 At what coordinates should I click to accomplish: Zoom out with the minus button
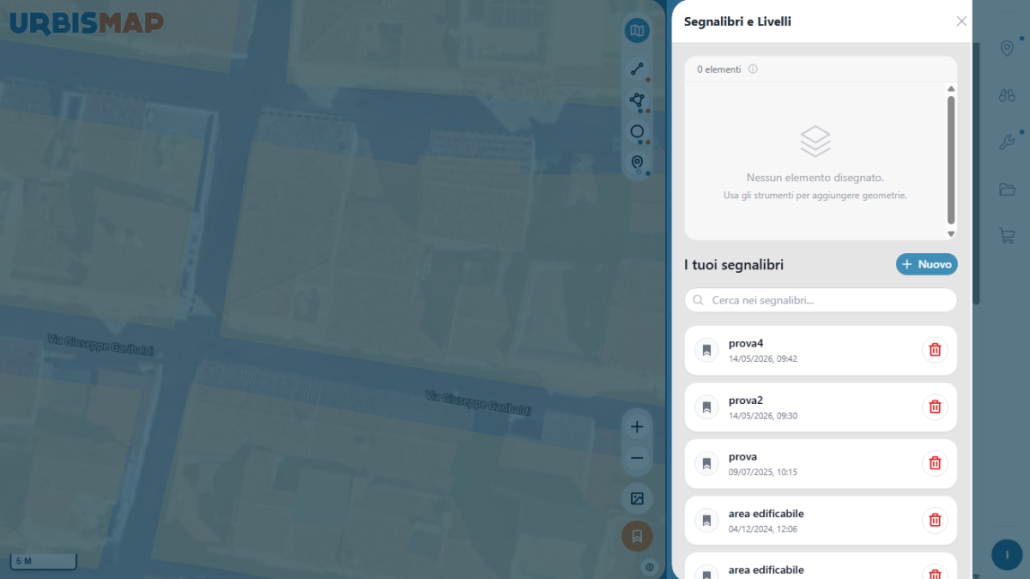tap(637, 458)
